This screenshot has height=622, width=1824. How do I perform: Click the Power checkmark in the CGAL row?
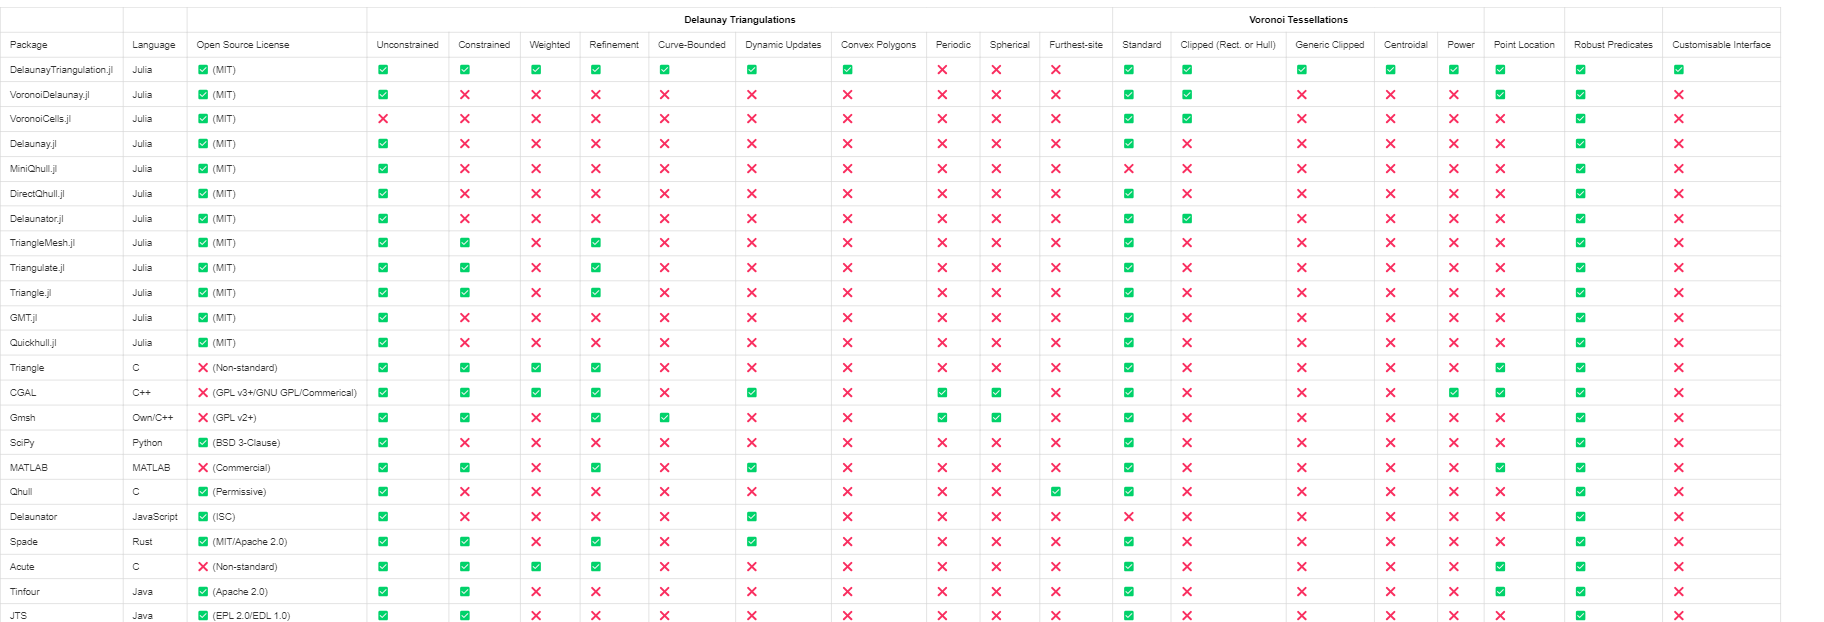[x=1453, y=393]
